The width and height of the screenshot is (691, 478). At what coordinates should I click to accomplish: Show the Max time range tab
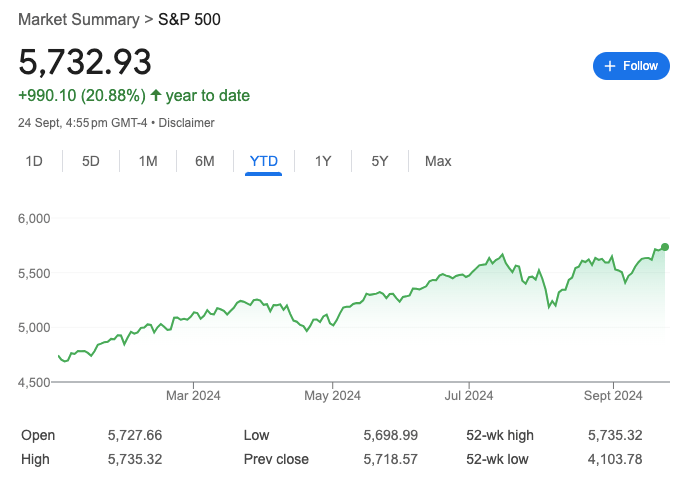pos(438,161)
